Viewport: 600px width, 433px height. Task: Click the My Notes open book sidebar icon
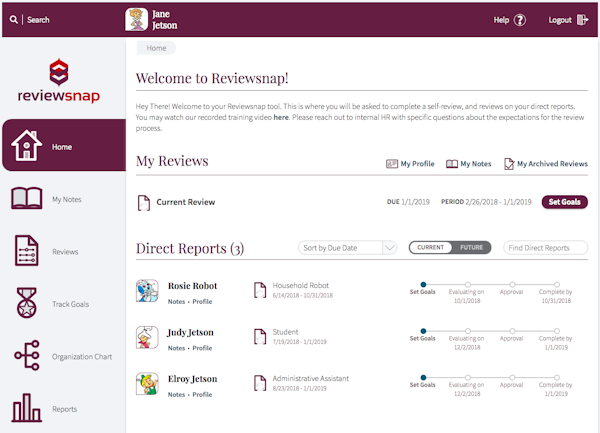pyautogui.click(x=26, y=198)
